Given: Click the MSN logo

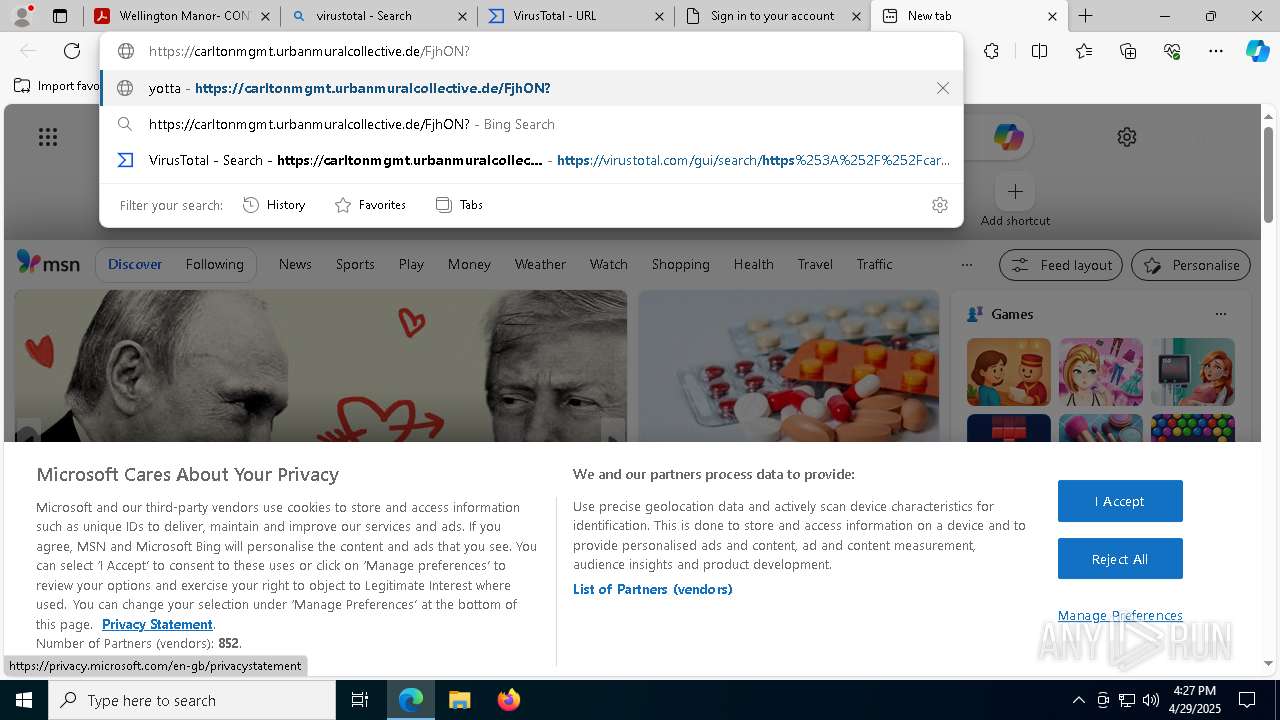Looking at the screenshot, I should (48, 263).
